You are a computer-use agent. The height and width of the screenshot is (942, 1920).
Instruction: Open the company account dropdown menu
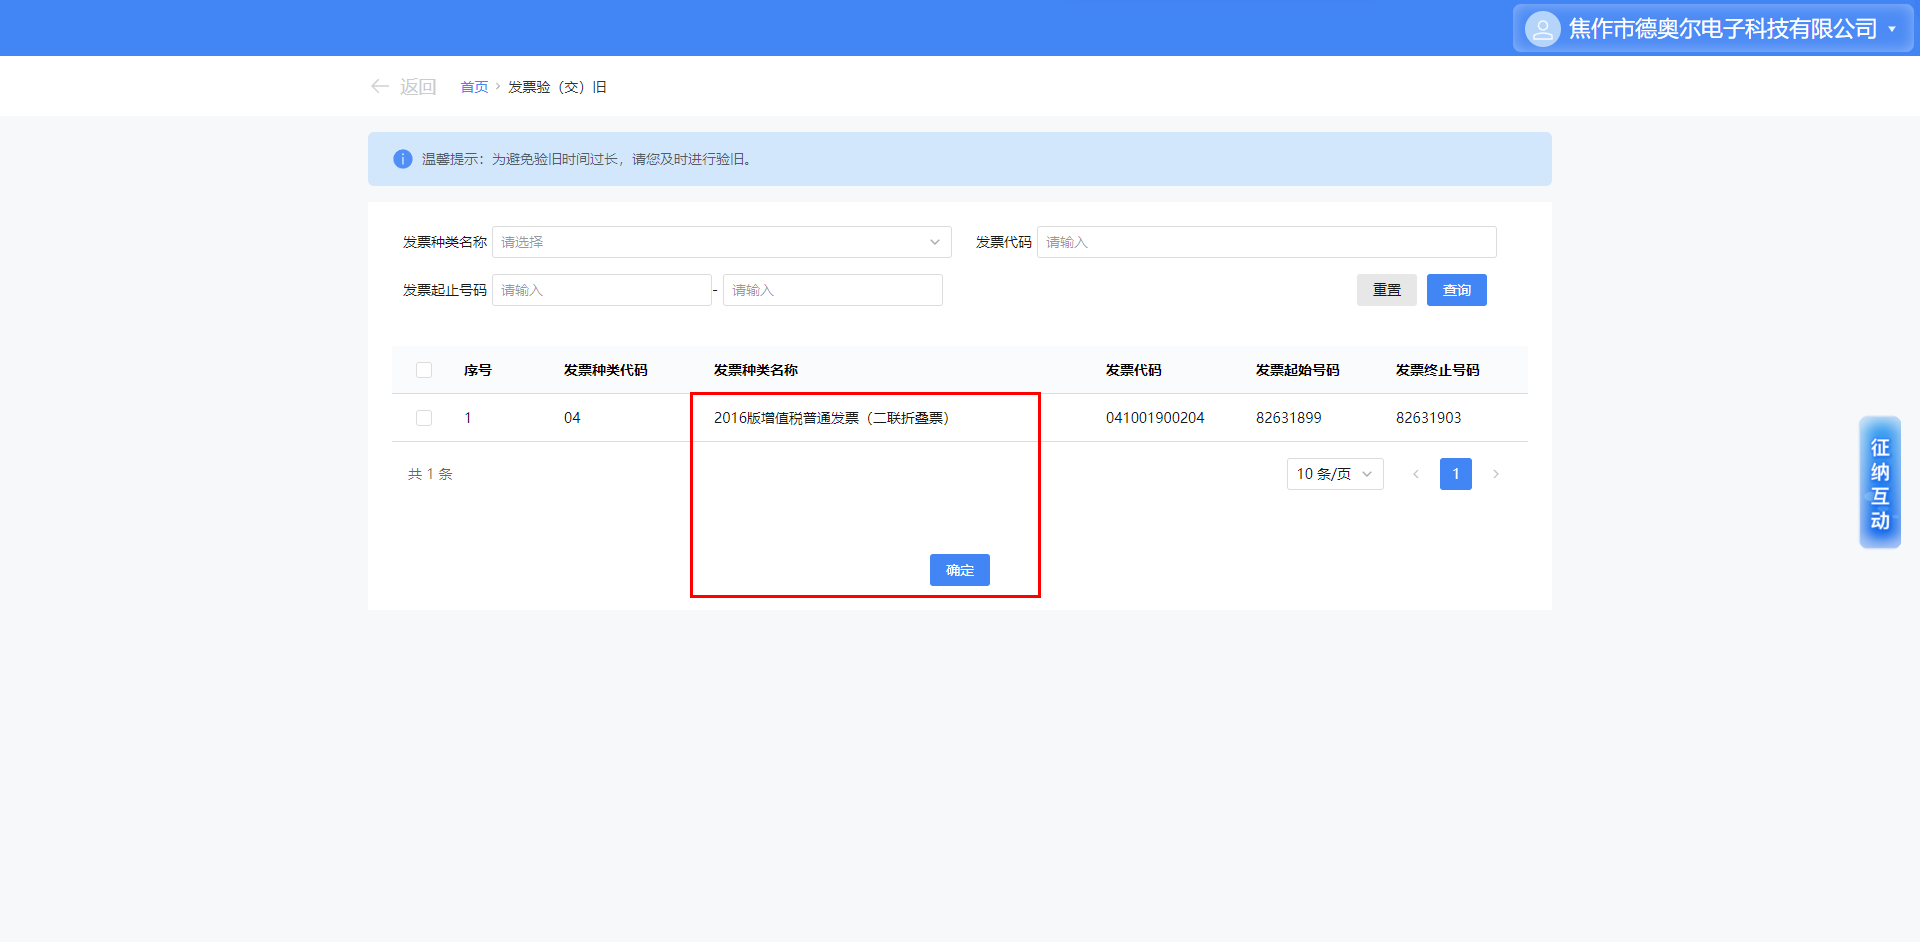point(1891,29)
